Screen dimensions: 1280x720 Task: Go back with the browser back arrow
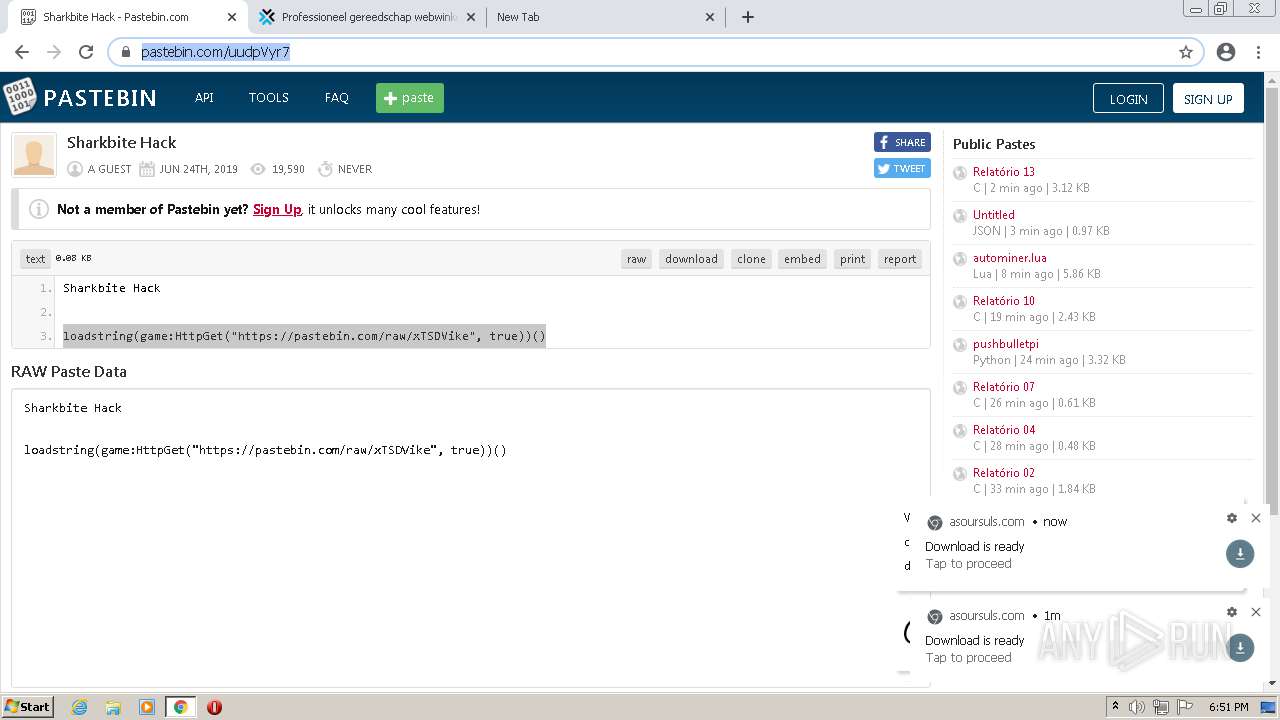(22, 52)
